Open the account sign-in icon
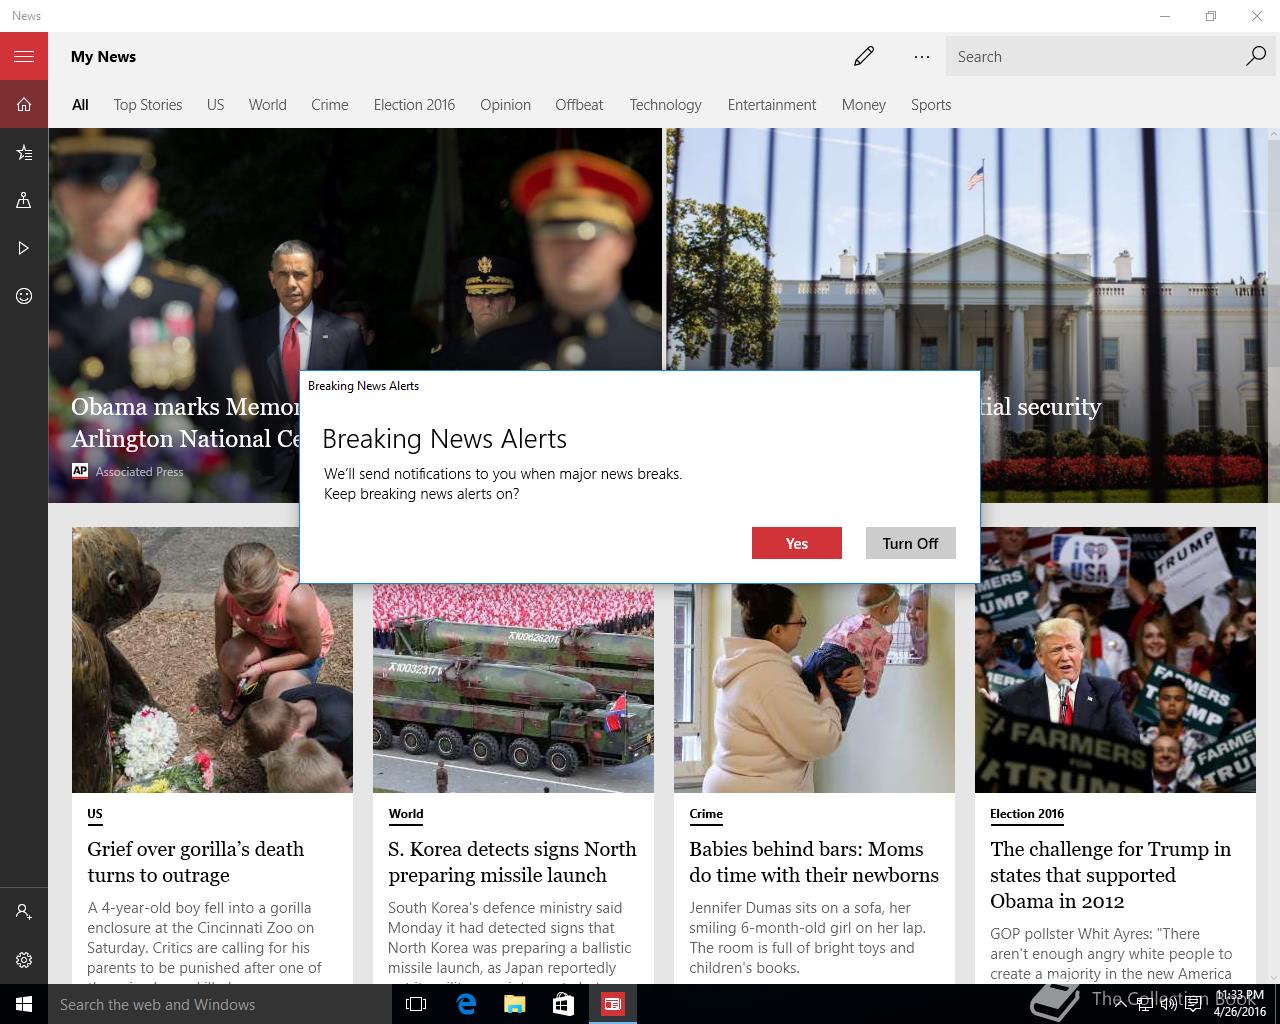 click(24, 912)
